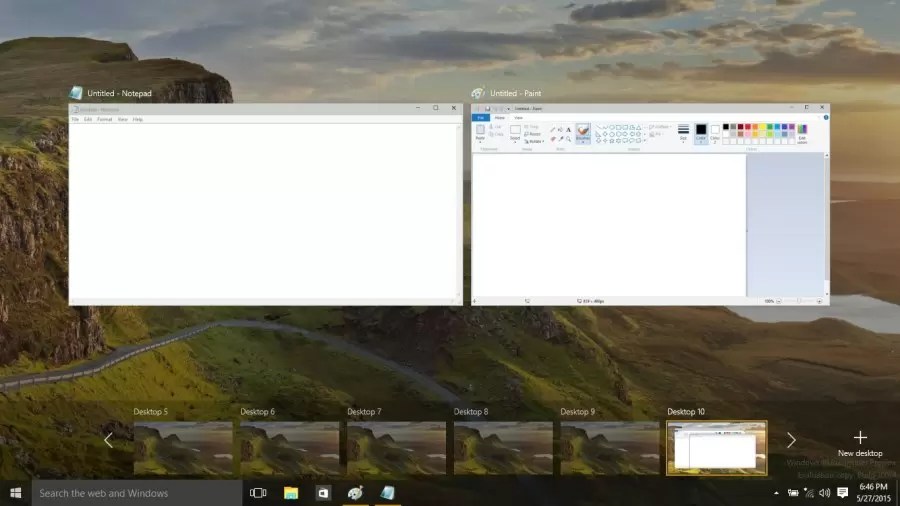Open the Paint Help question mark icon
900x506 pixels.
pyautogui.click(x=826, y=118)
